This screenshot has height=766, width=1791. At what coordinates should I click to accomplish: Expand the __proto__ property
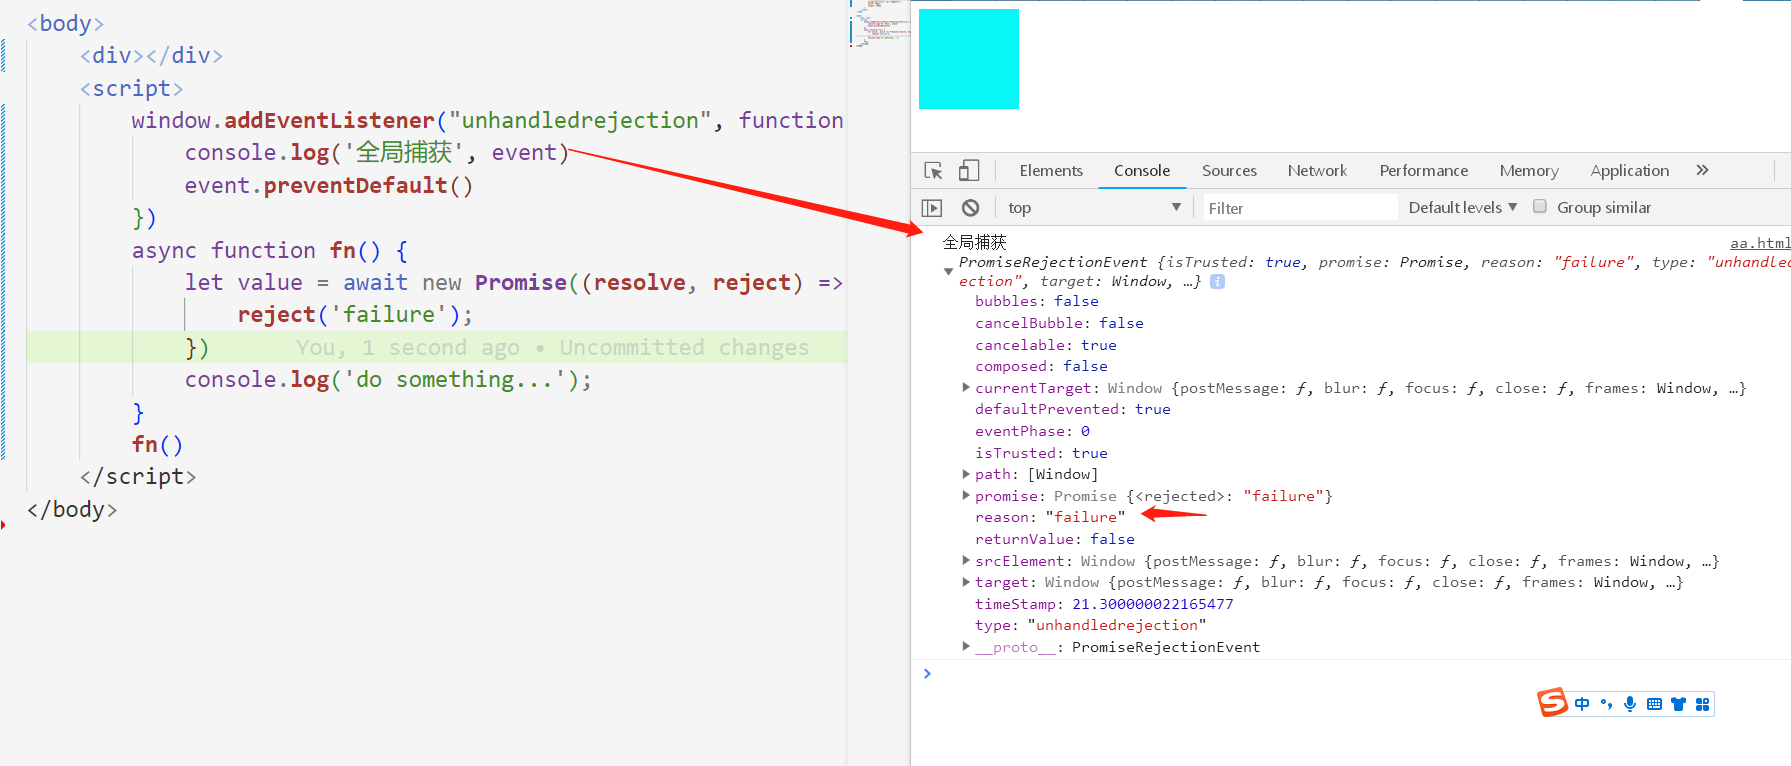point(965,646)
